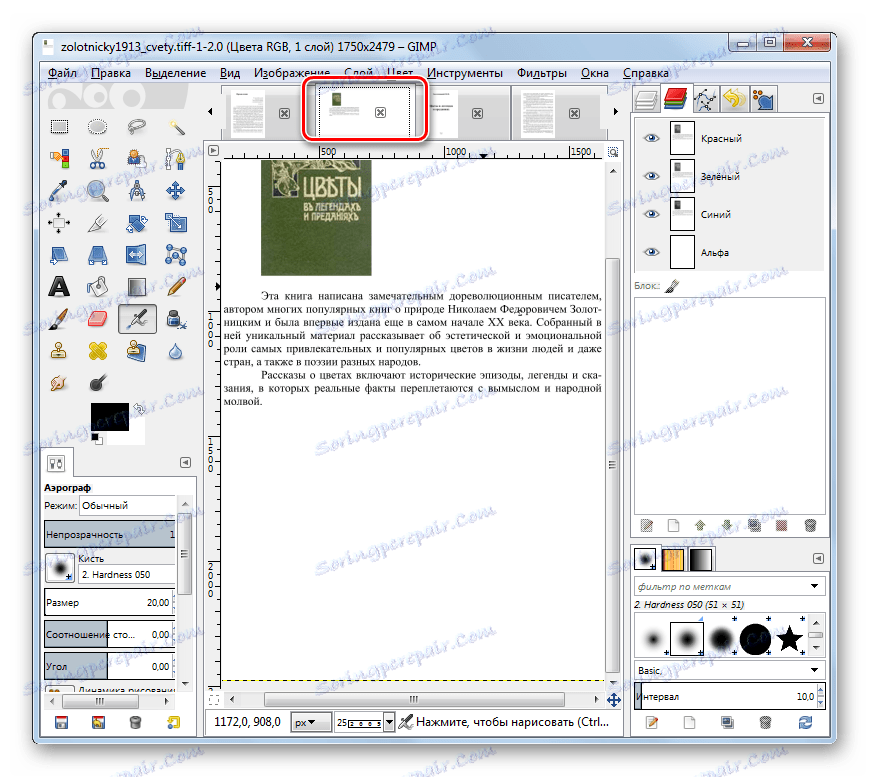The width and height of the screenshot is (870, 777).
Task: Switch to the Undo History tab
Action: (735, 99)
